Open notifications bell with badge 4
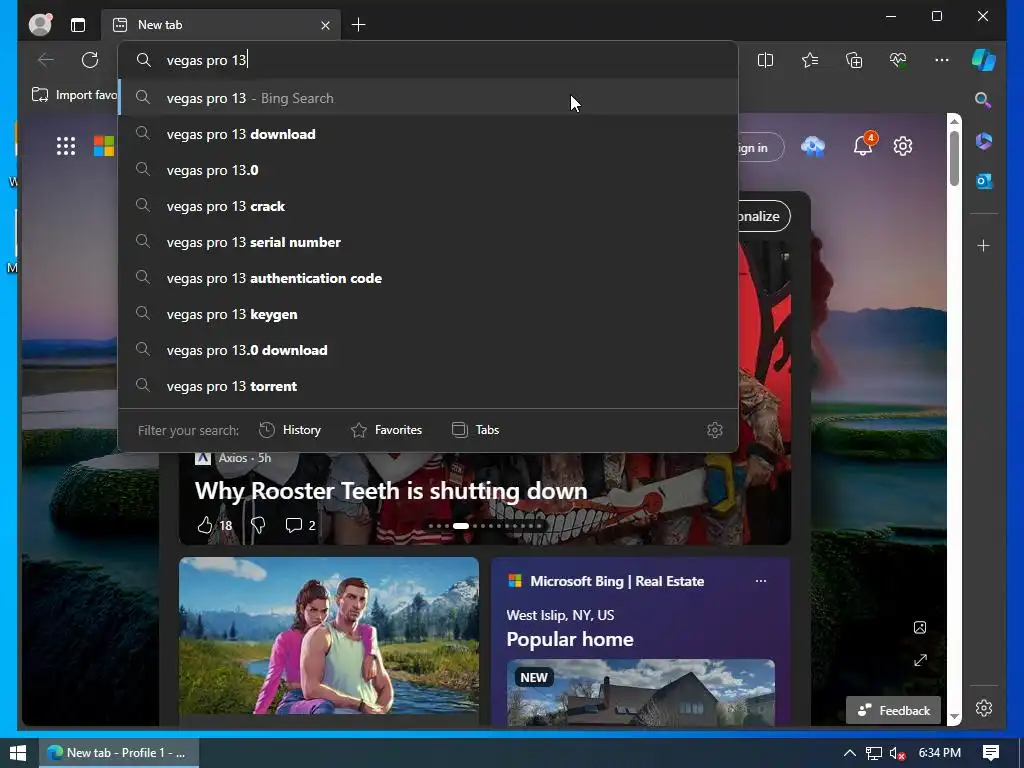The image size is (1024, 768). (864, 144)
